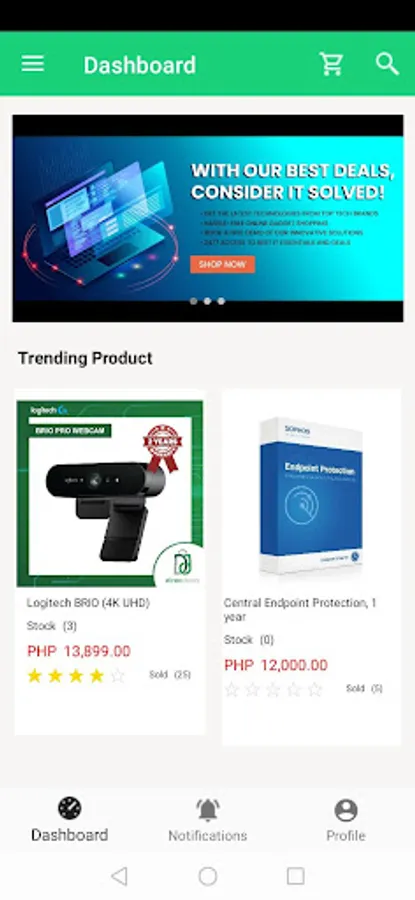This screenshot has width=415, height=900.
Task: Open Central Endpoint Protection, 1 year title
Action: tap(300, 610)
